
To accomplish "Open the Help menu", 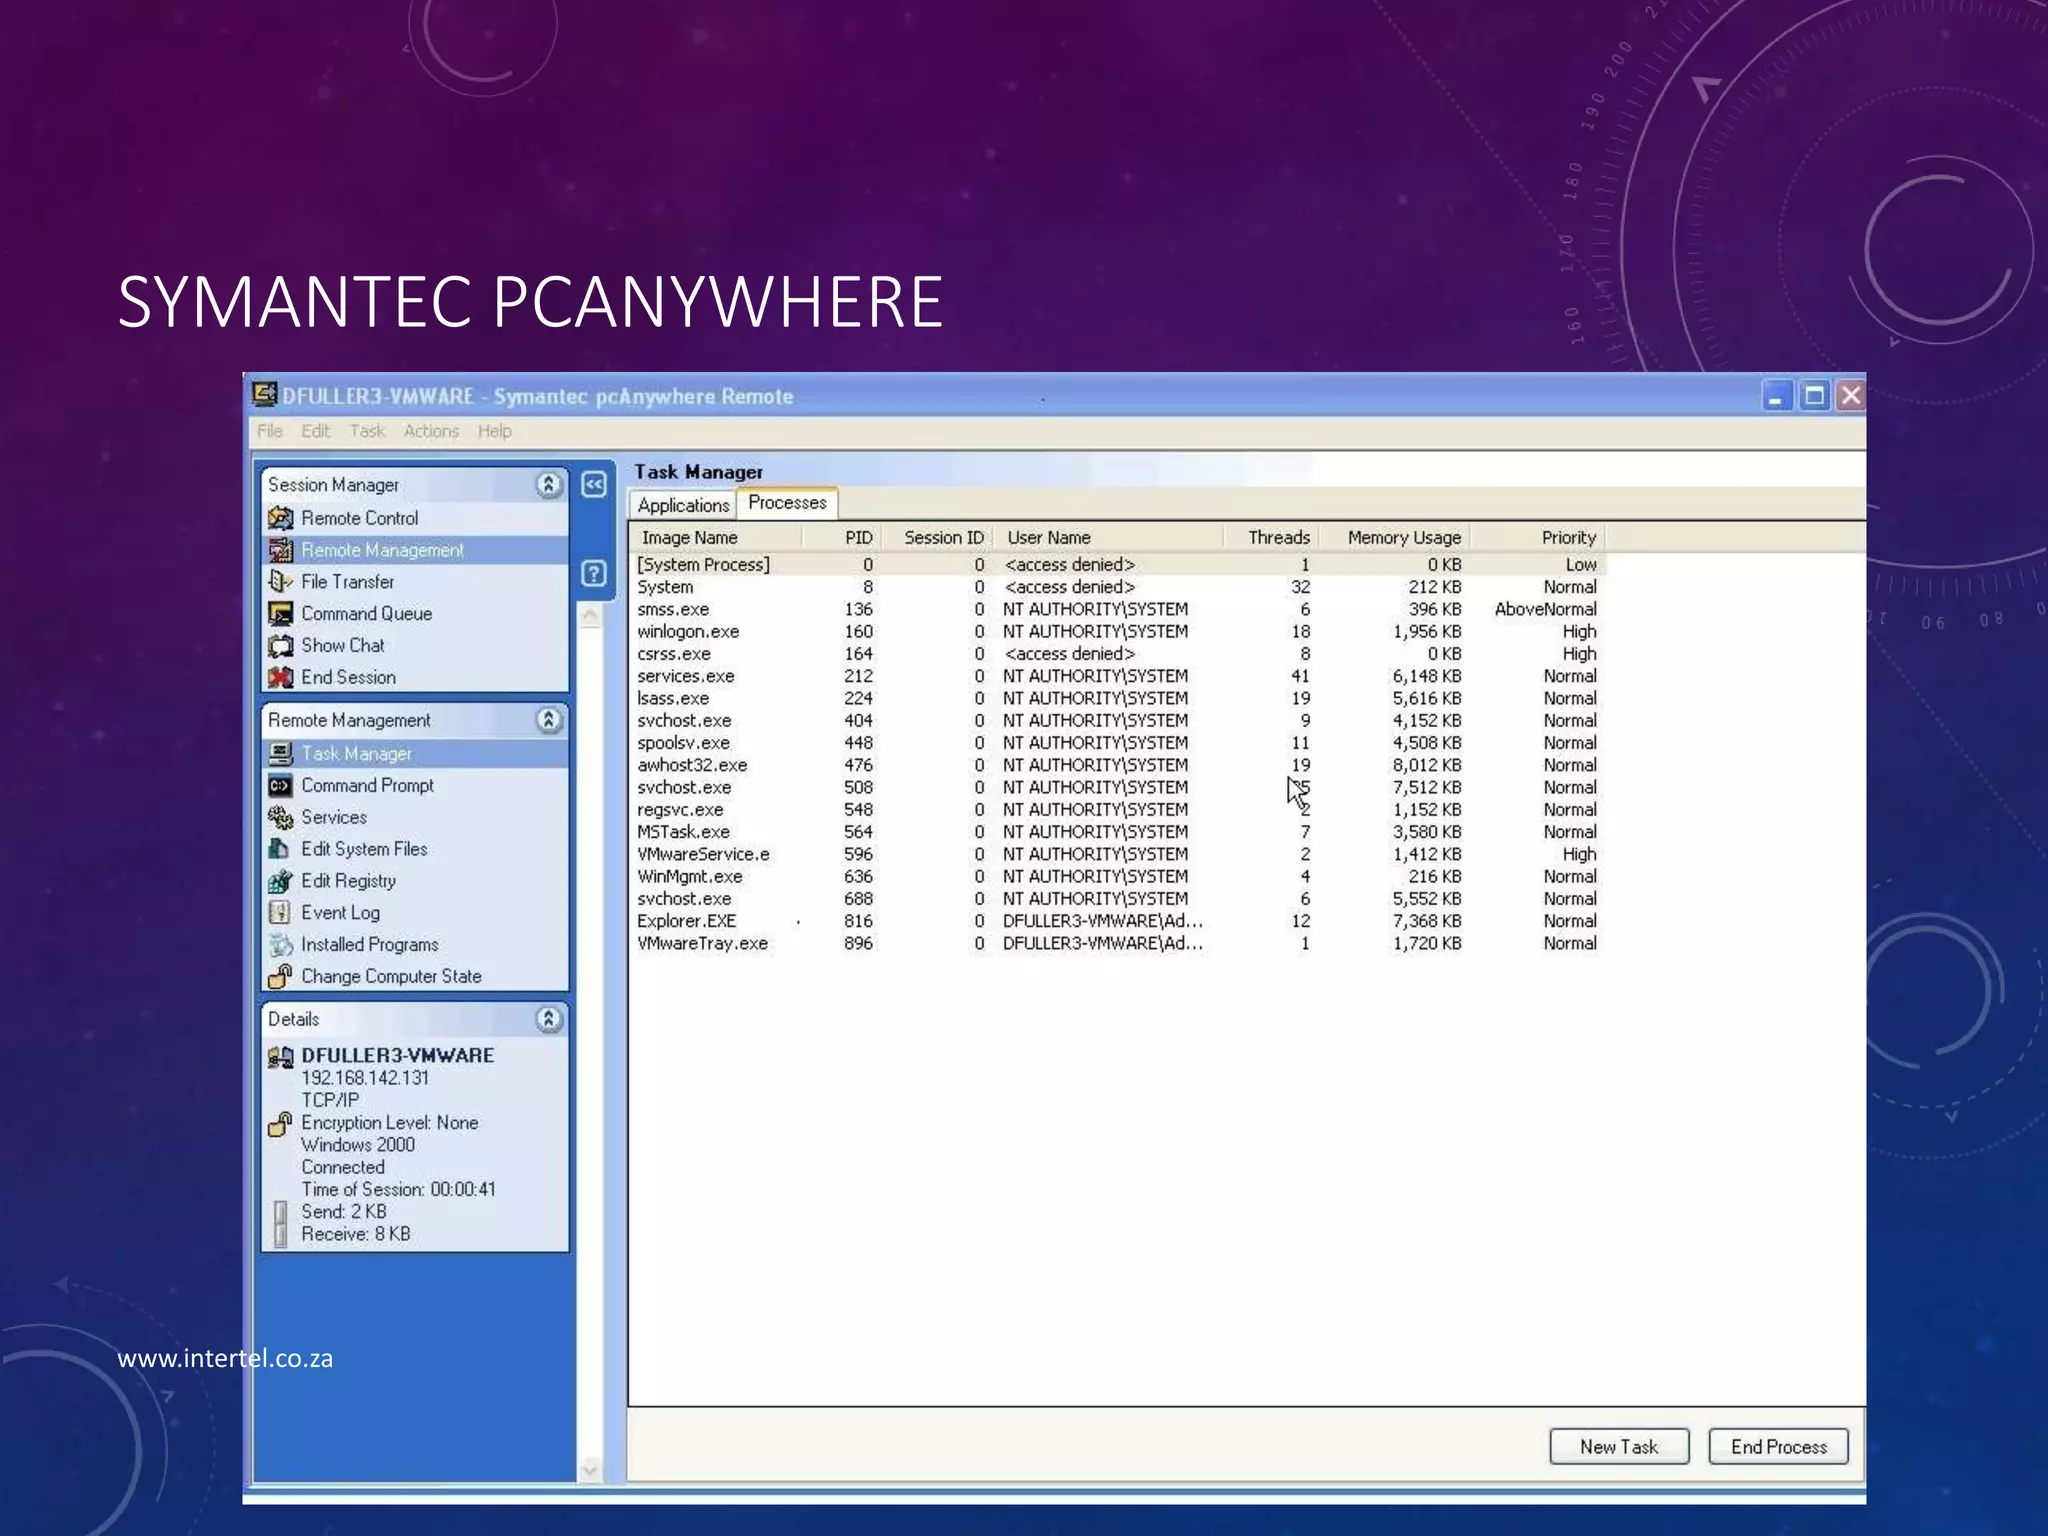I will point(494,431).
